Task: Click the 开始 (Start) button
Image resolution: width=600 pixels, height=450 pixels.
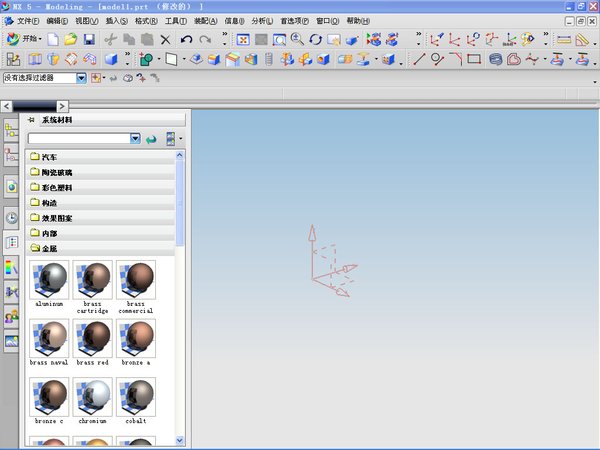Action: 24,39
